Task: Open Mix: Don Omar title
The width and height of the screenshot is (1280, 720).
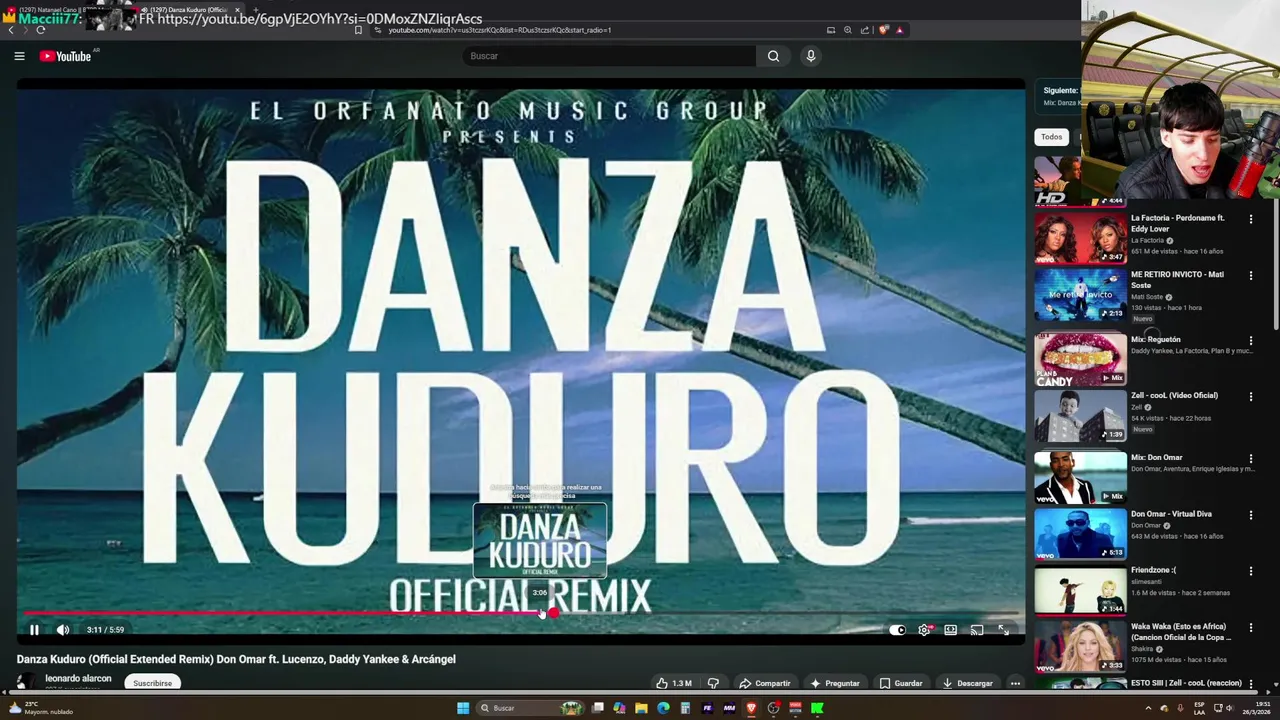Action: point(1156,458)
